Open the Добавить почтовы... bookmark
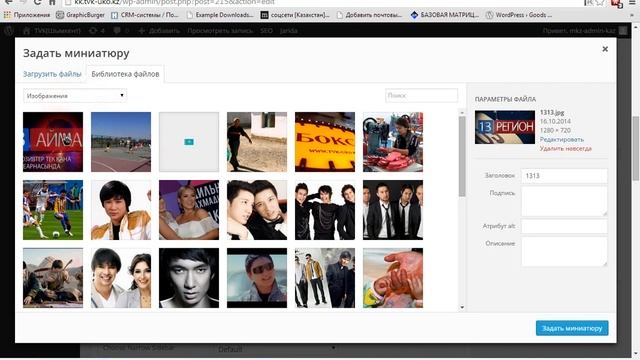640x360 pixels. [369, 15]
